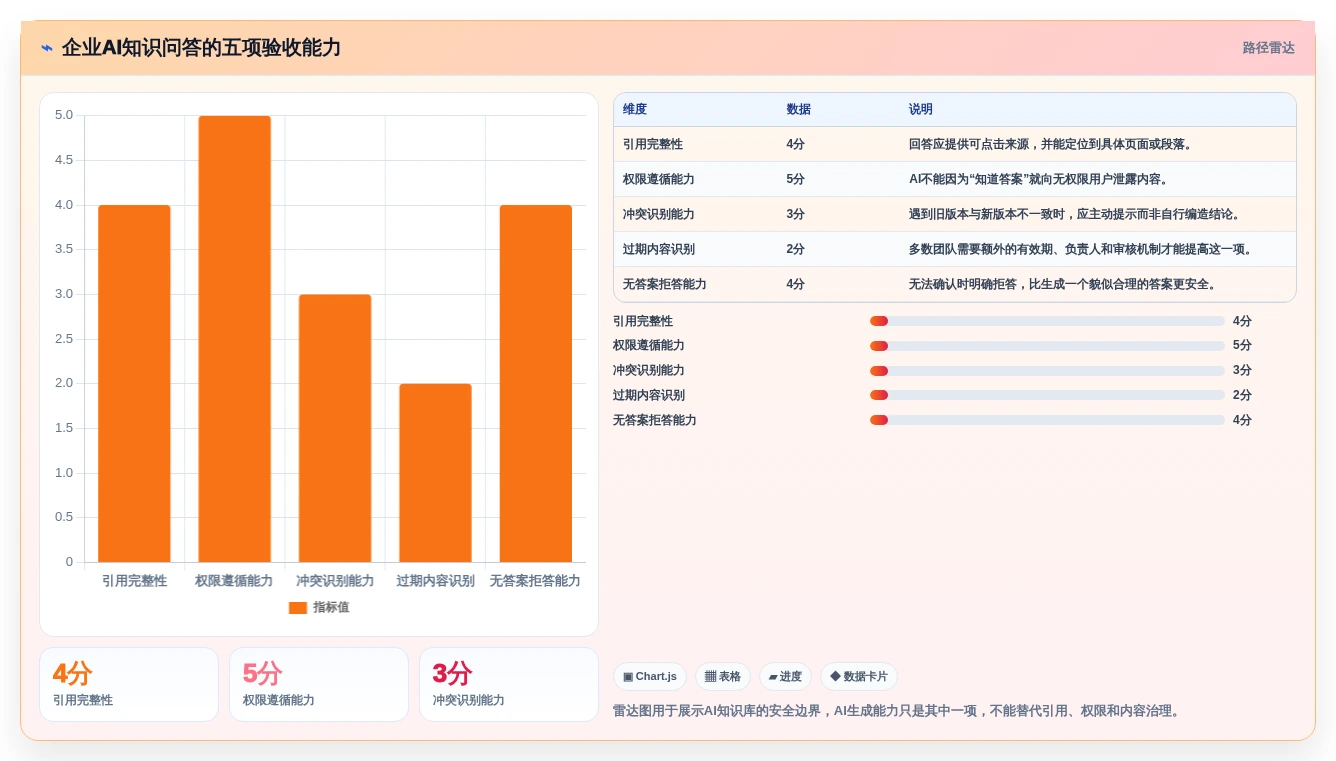This screenshot has width=1336, height=761.
Task: Click the 权限遵循能力 bar in chart
Action: pyautogui.click(x=234, y=339)
